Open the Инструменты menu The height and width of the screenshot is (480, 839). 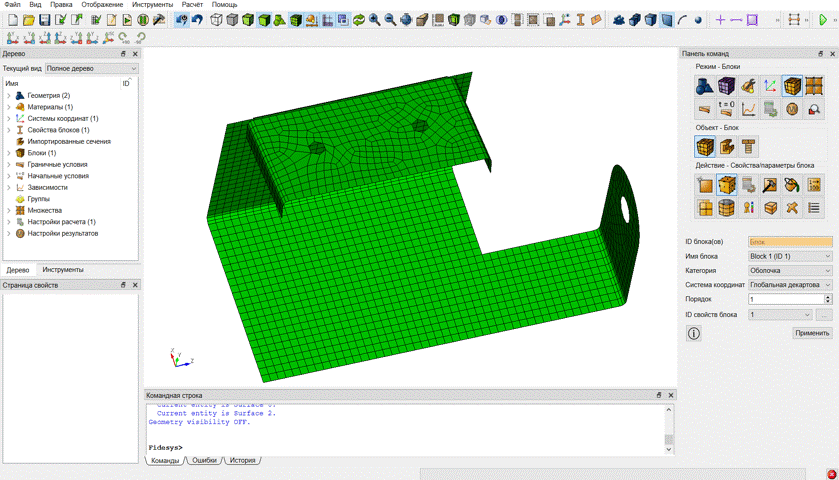[x=152, y=4]
